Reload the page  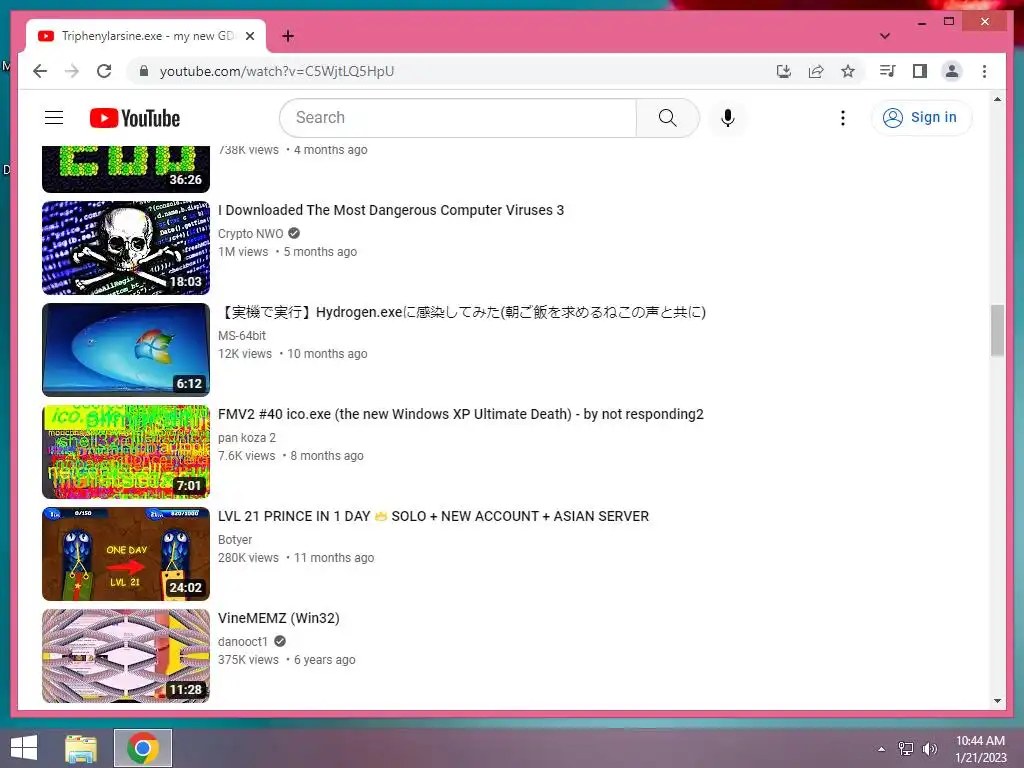(104, 71)
